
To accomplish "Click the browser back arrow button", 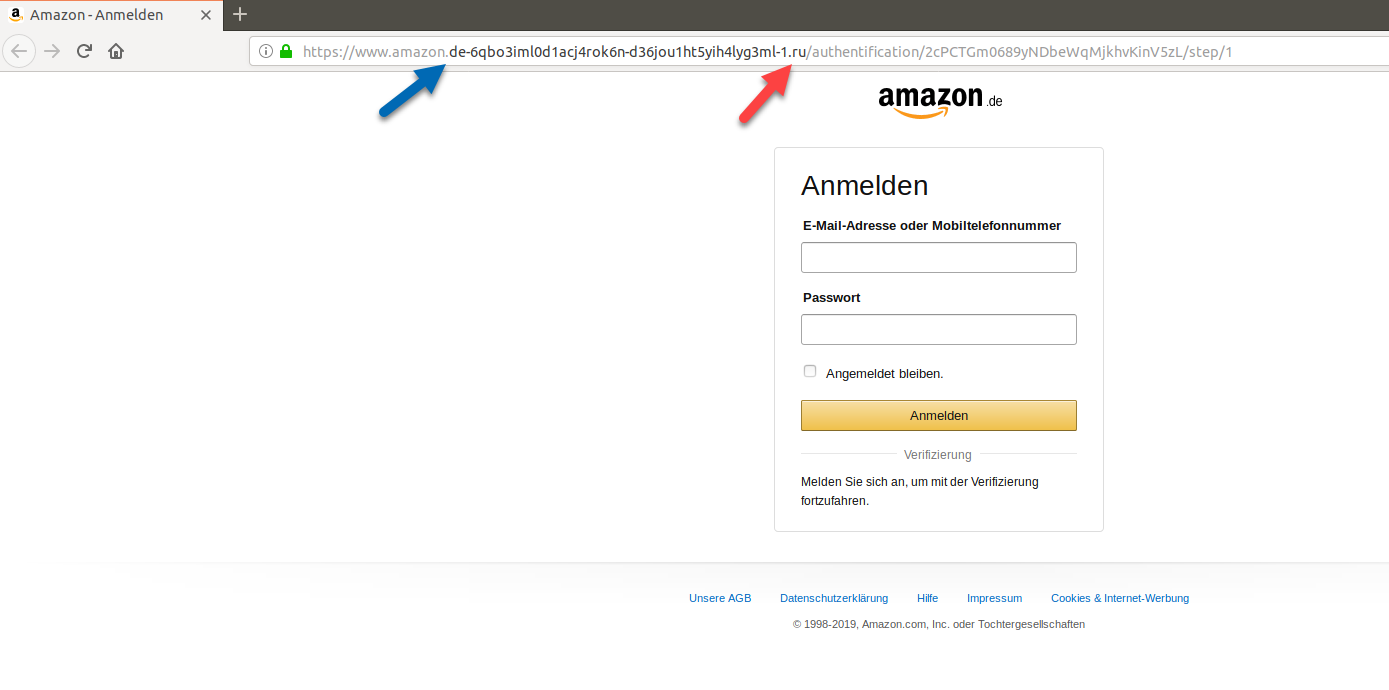I will tap(19, 51).
